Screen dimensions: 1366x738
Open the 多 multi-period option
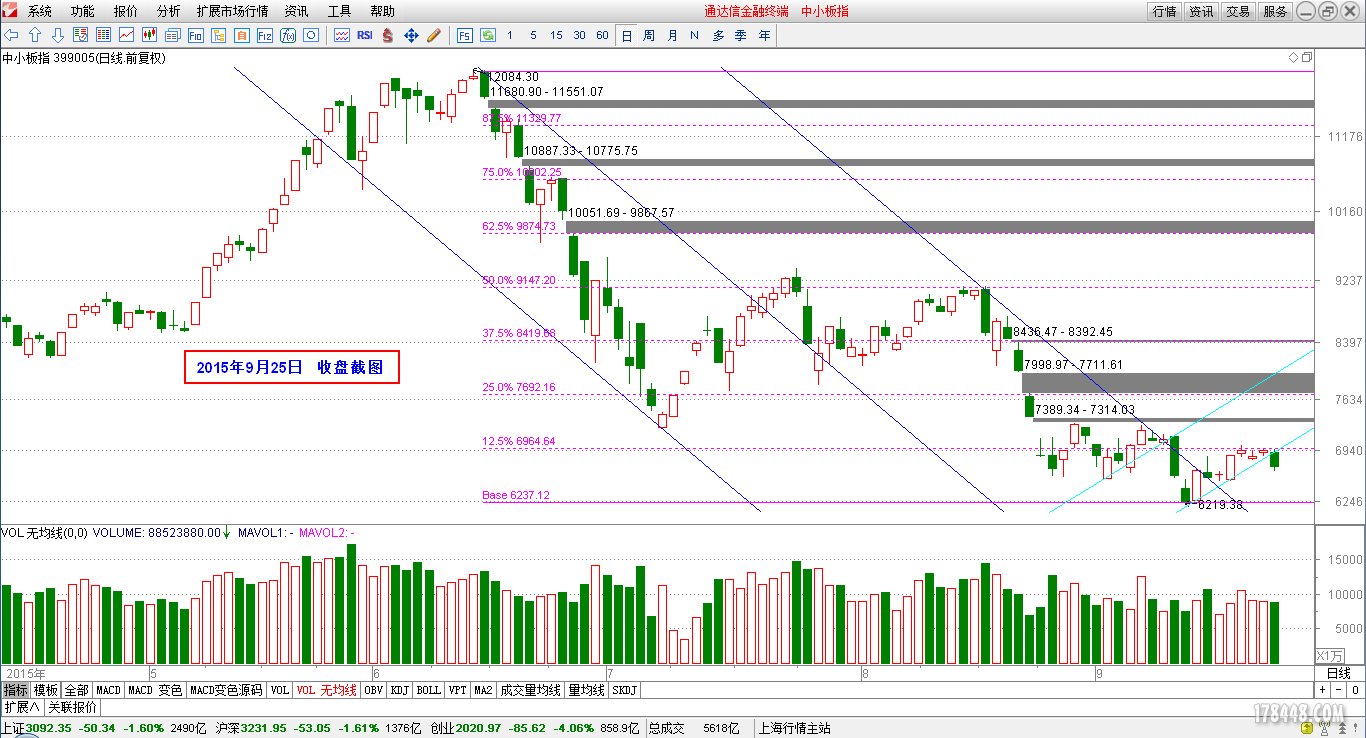coord(718,35)
